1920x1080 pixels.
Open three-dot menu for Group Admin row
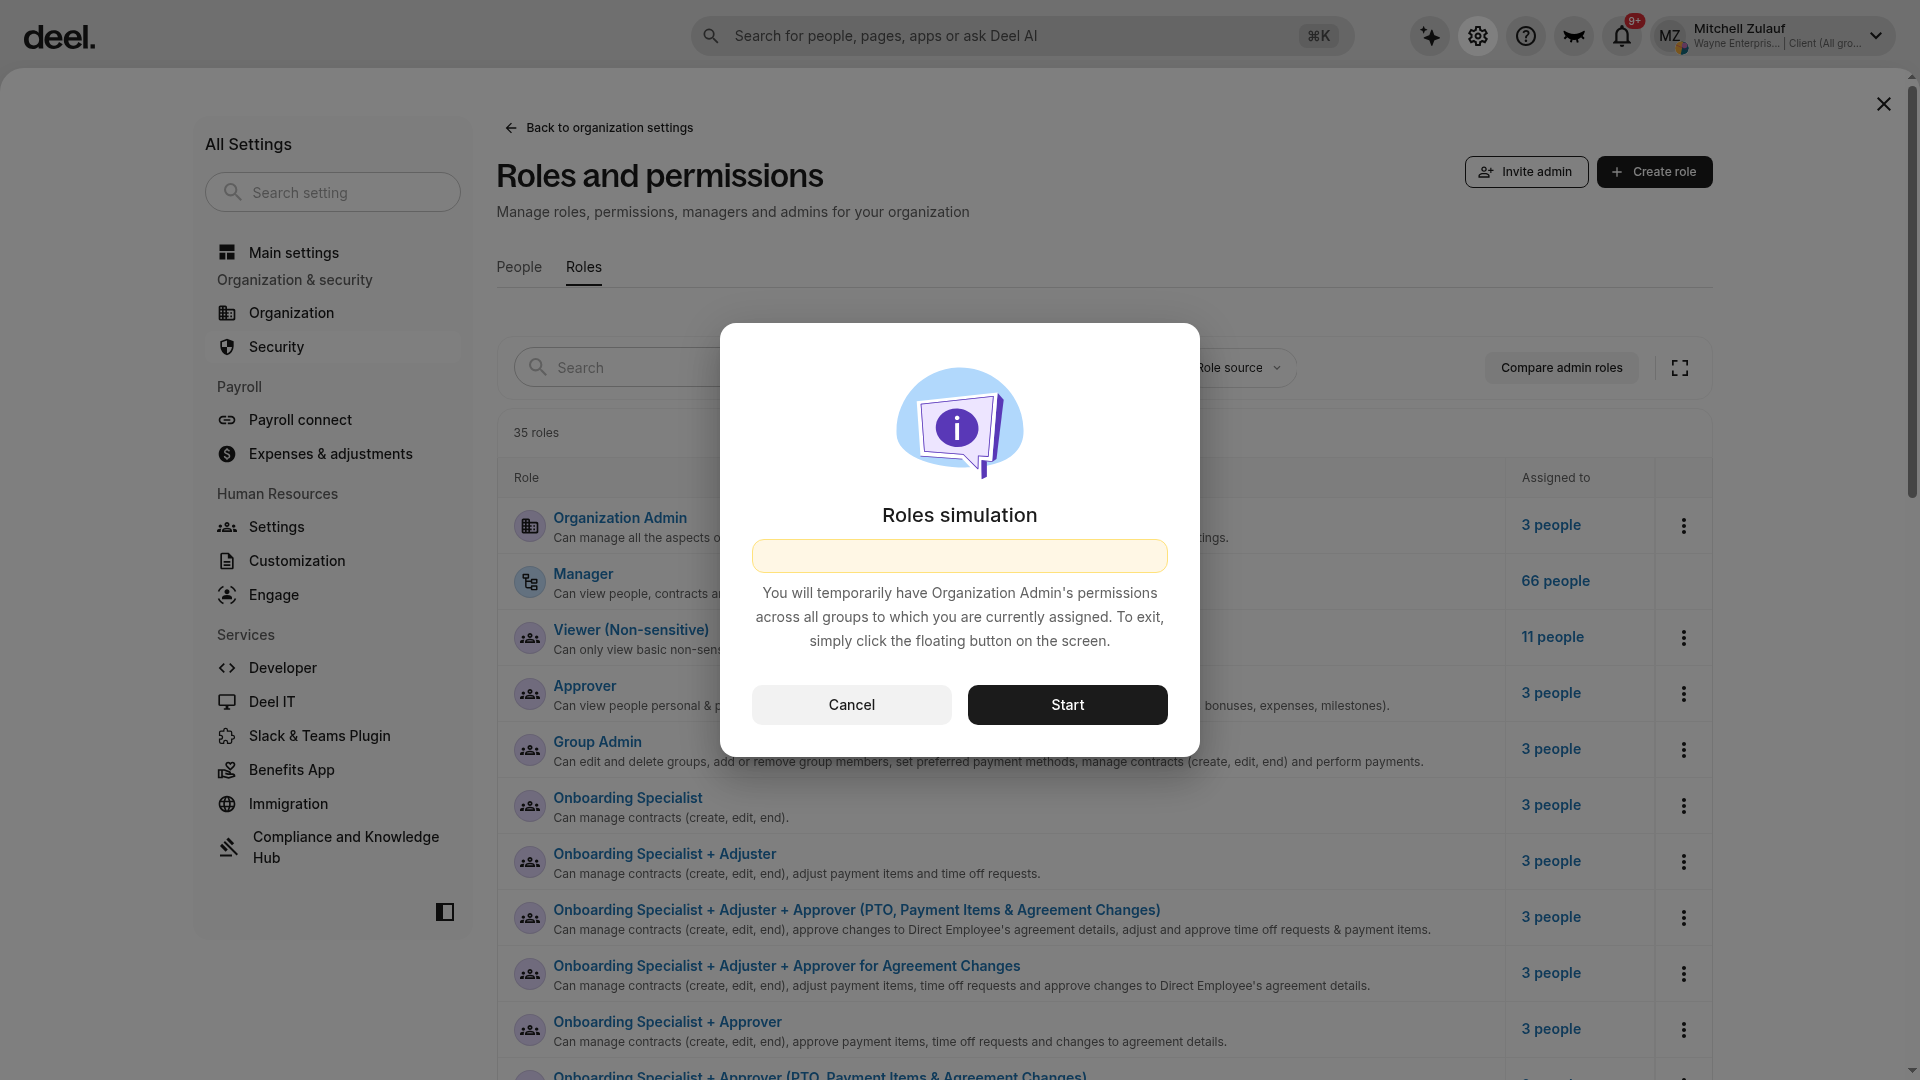tap(1684, 750)
